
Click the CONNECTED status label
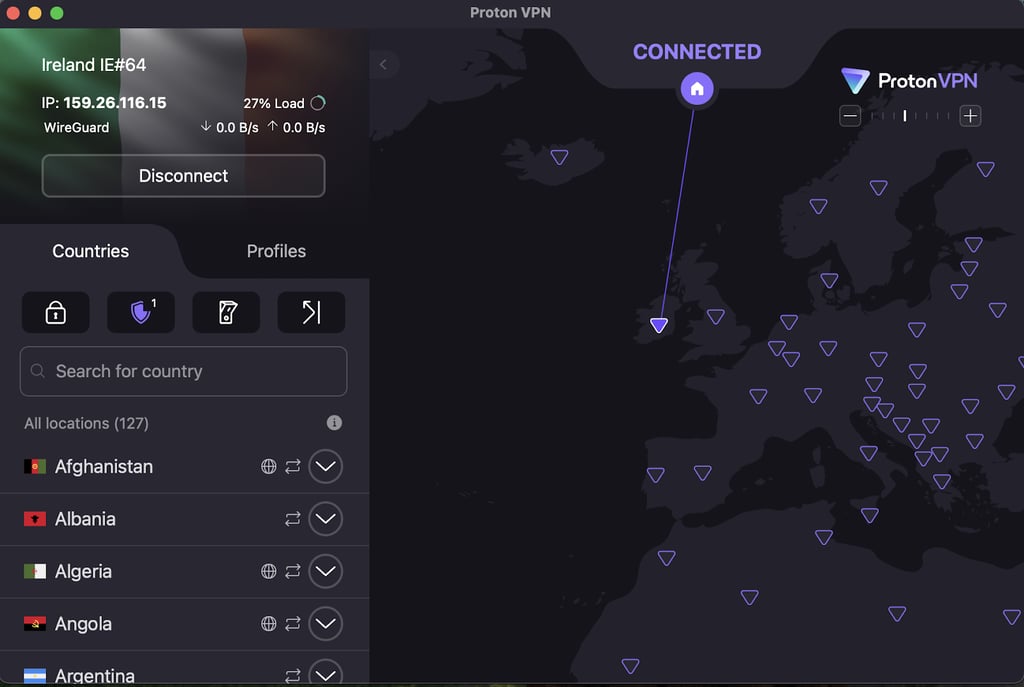(x=697, y=52)
